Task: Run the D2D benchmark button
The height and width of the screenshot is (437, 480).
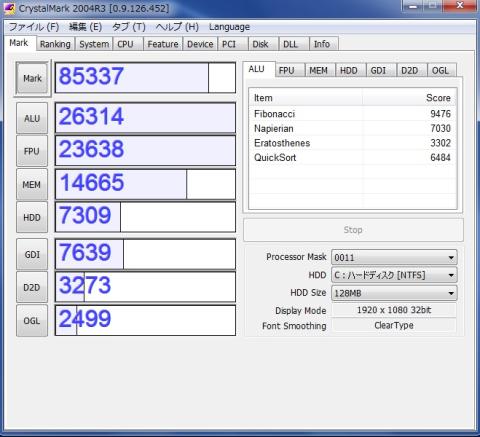Action: [32, 287]
